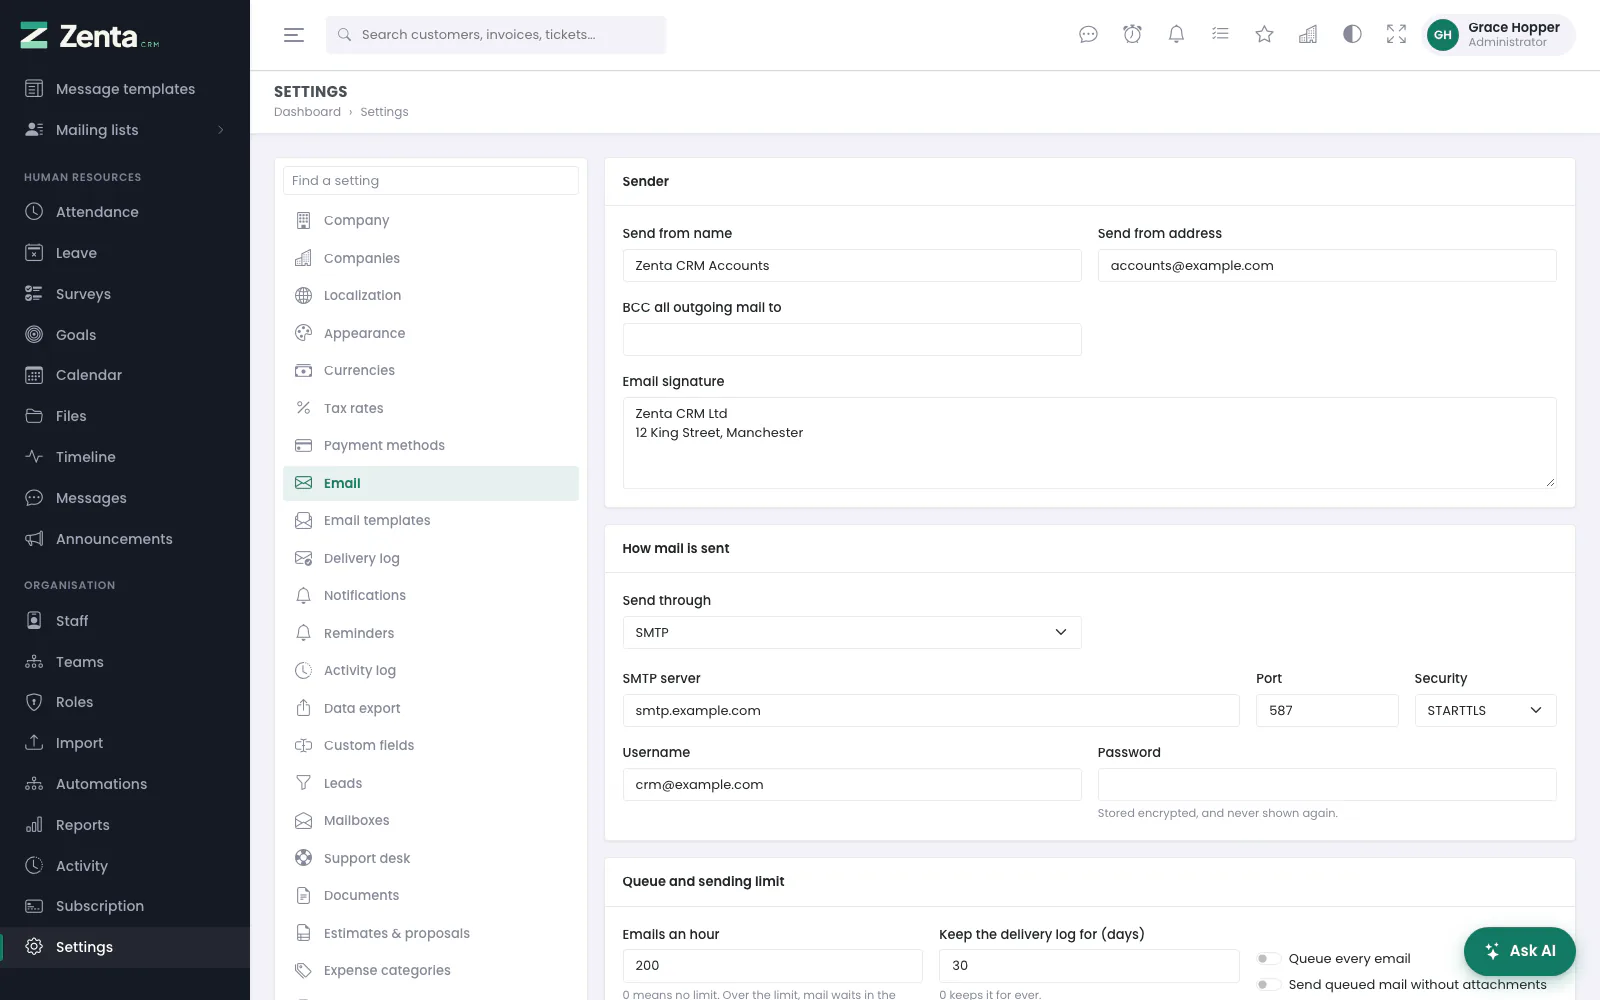
Task: Select Payment methods settings section
Action: (431, 446)
